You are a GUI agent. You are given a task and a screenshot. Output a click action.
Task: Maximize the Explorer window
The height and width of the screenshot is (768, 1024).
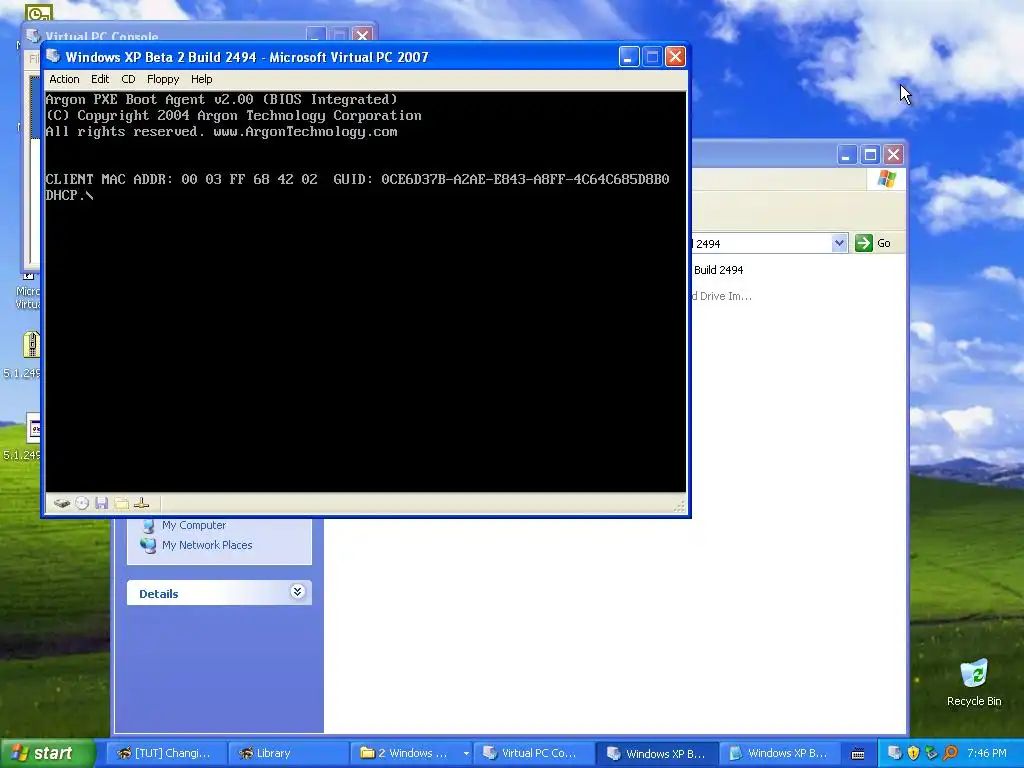870,155
